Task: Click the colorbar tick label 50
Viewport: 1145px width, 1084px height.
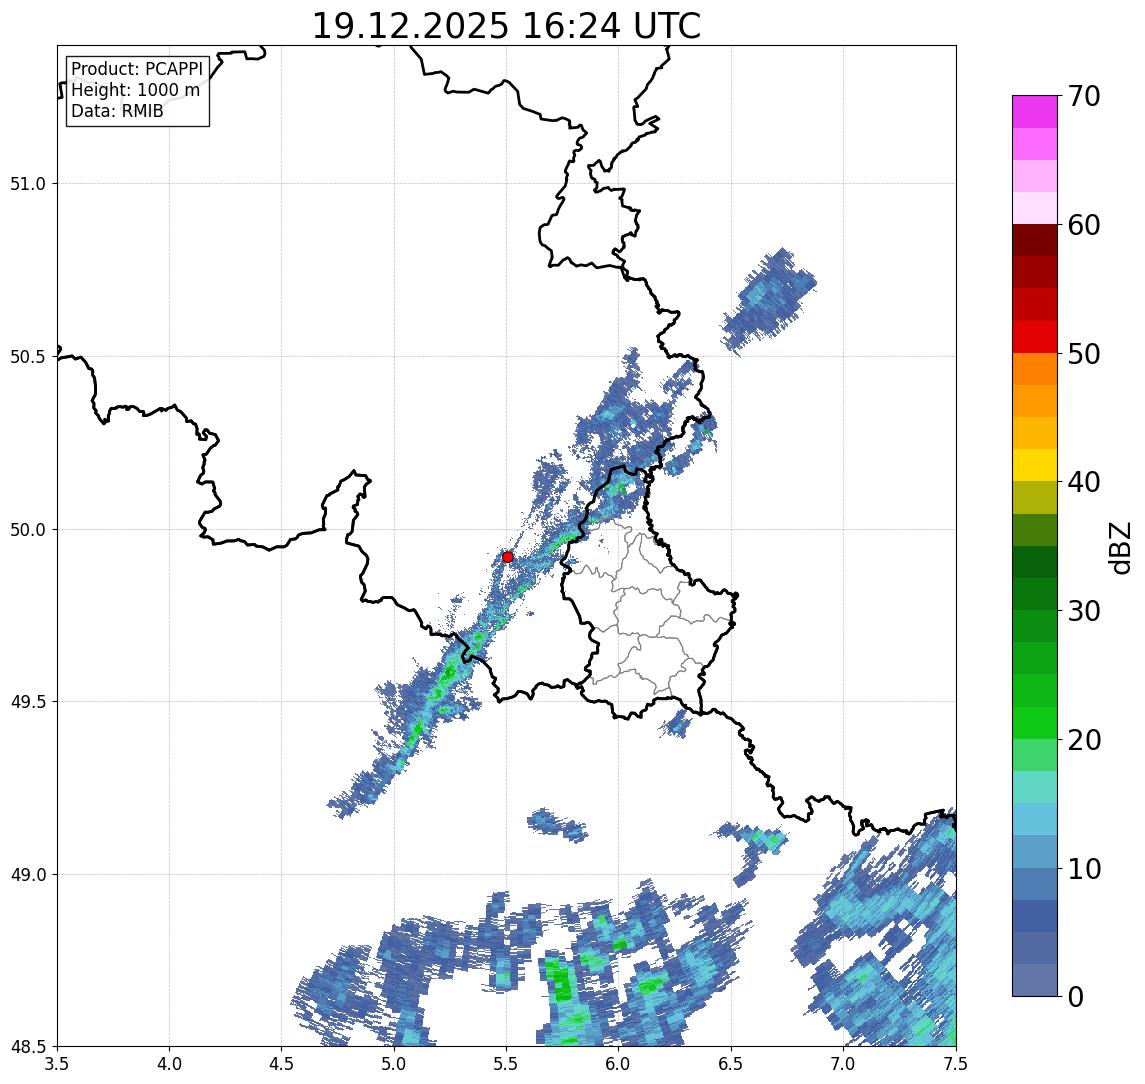Action: coord(1084,354)
